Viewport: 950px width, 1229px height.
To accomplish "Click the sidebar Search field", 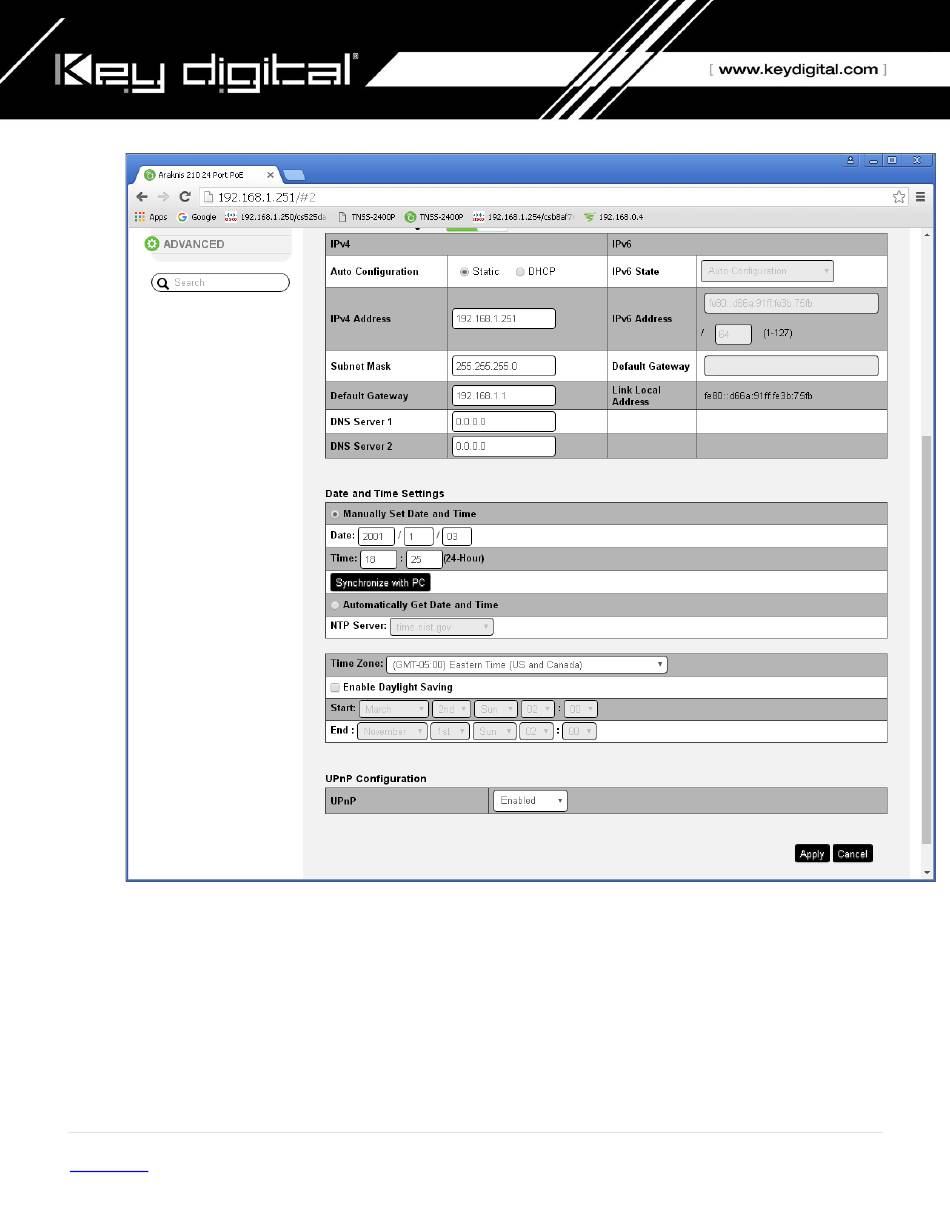I will (x=220, y=283).
